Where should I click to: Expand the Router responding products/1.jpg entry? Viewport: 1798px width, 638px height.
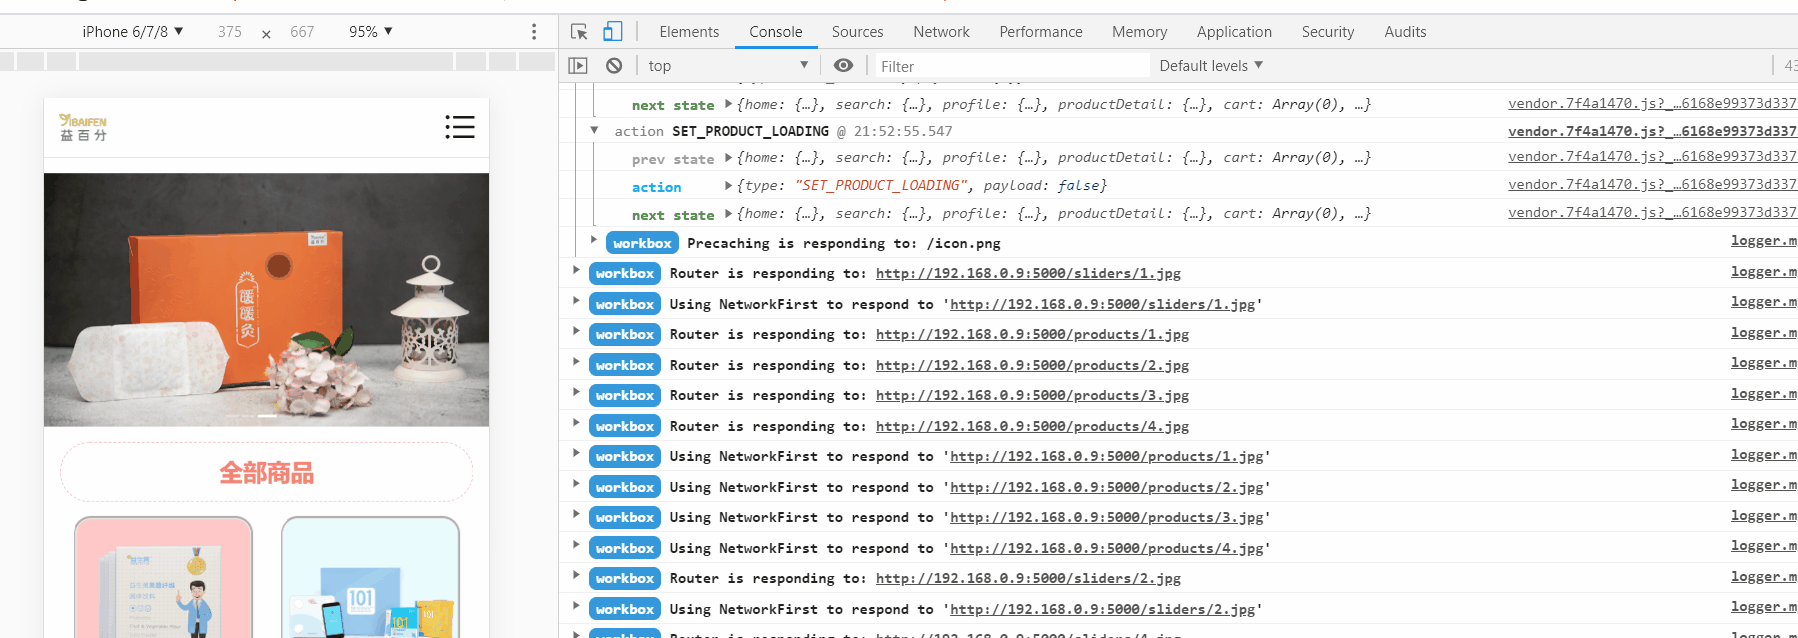[x=576, y=331]
